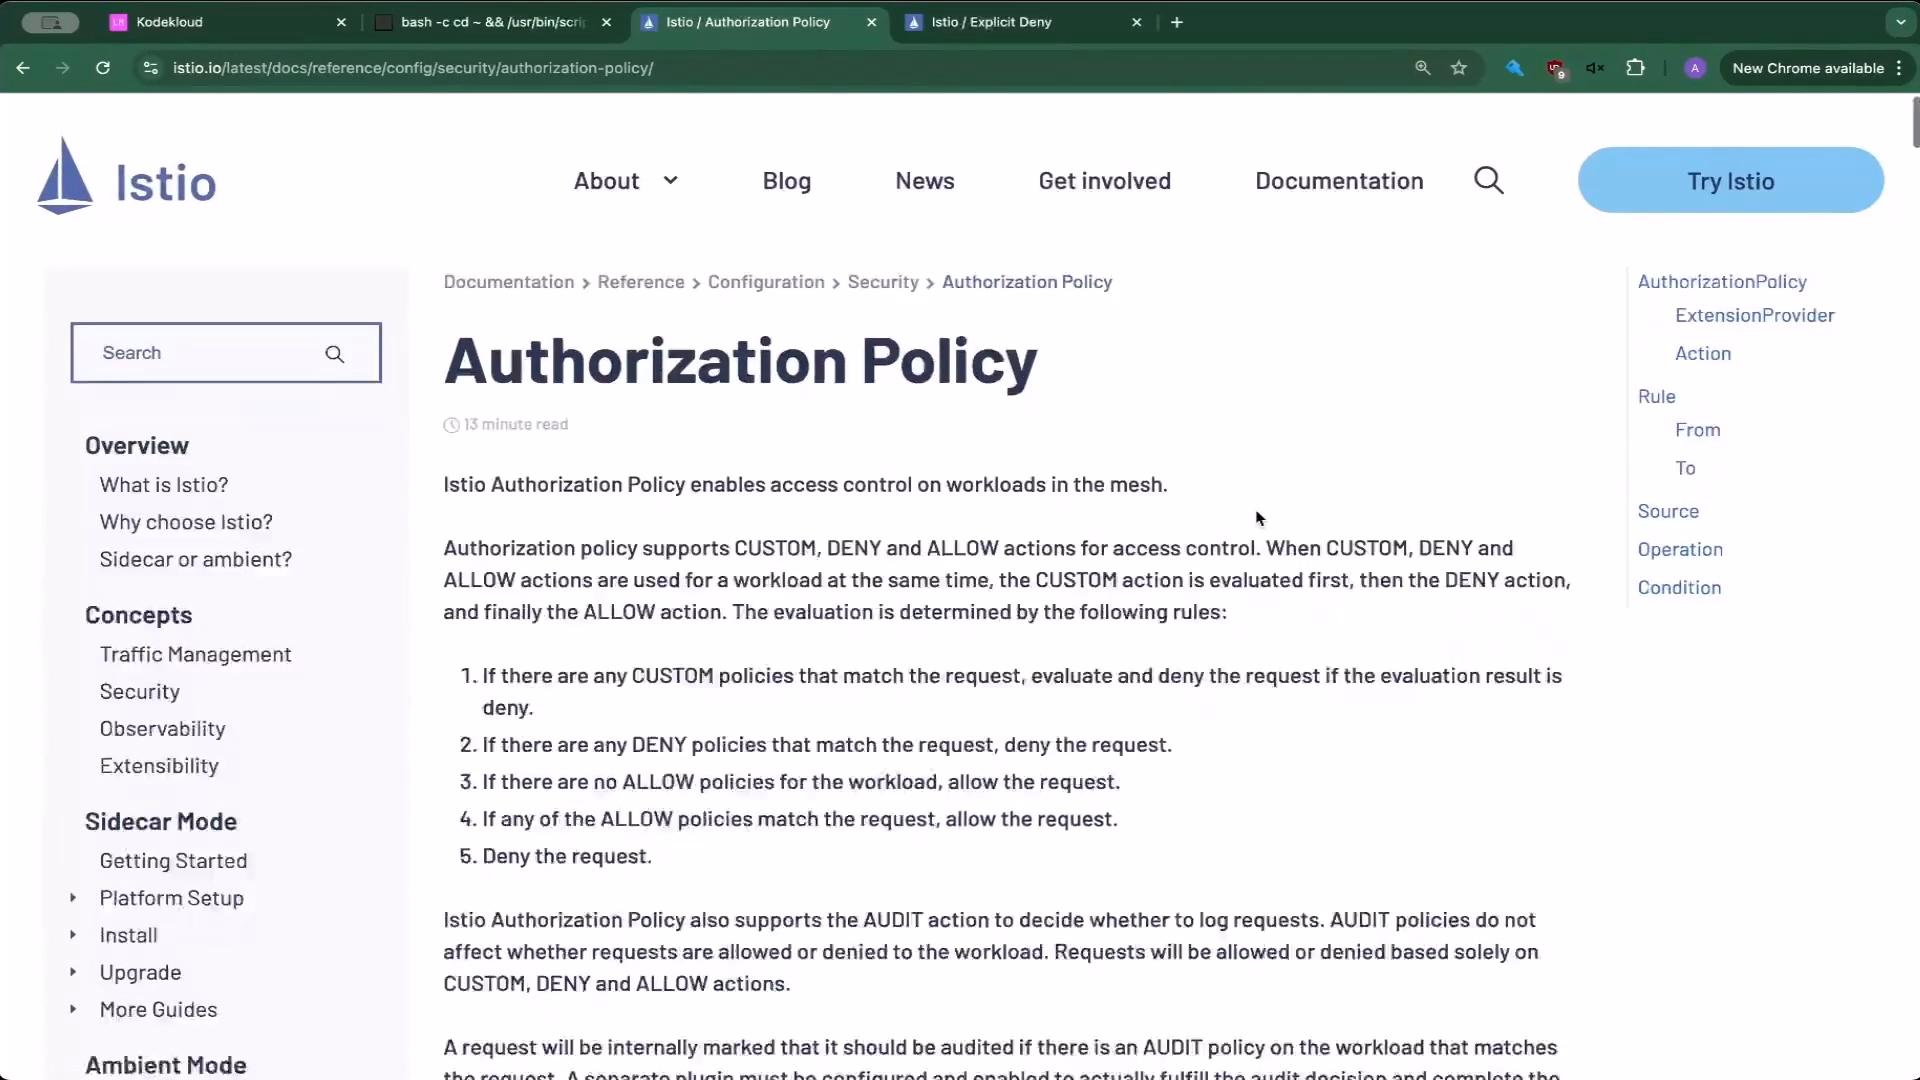Click the blue pen extension icon
1920x1080 pixels.
pos(1515,68)
